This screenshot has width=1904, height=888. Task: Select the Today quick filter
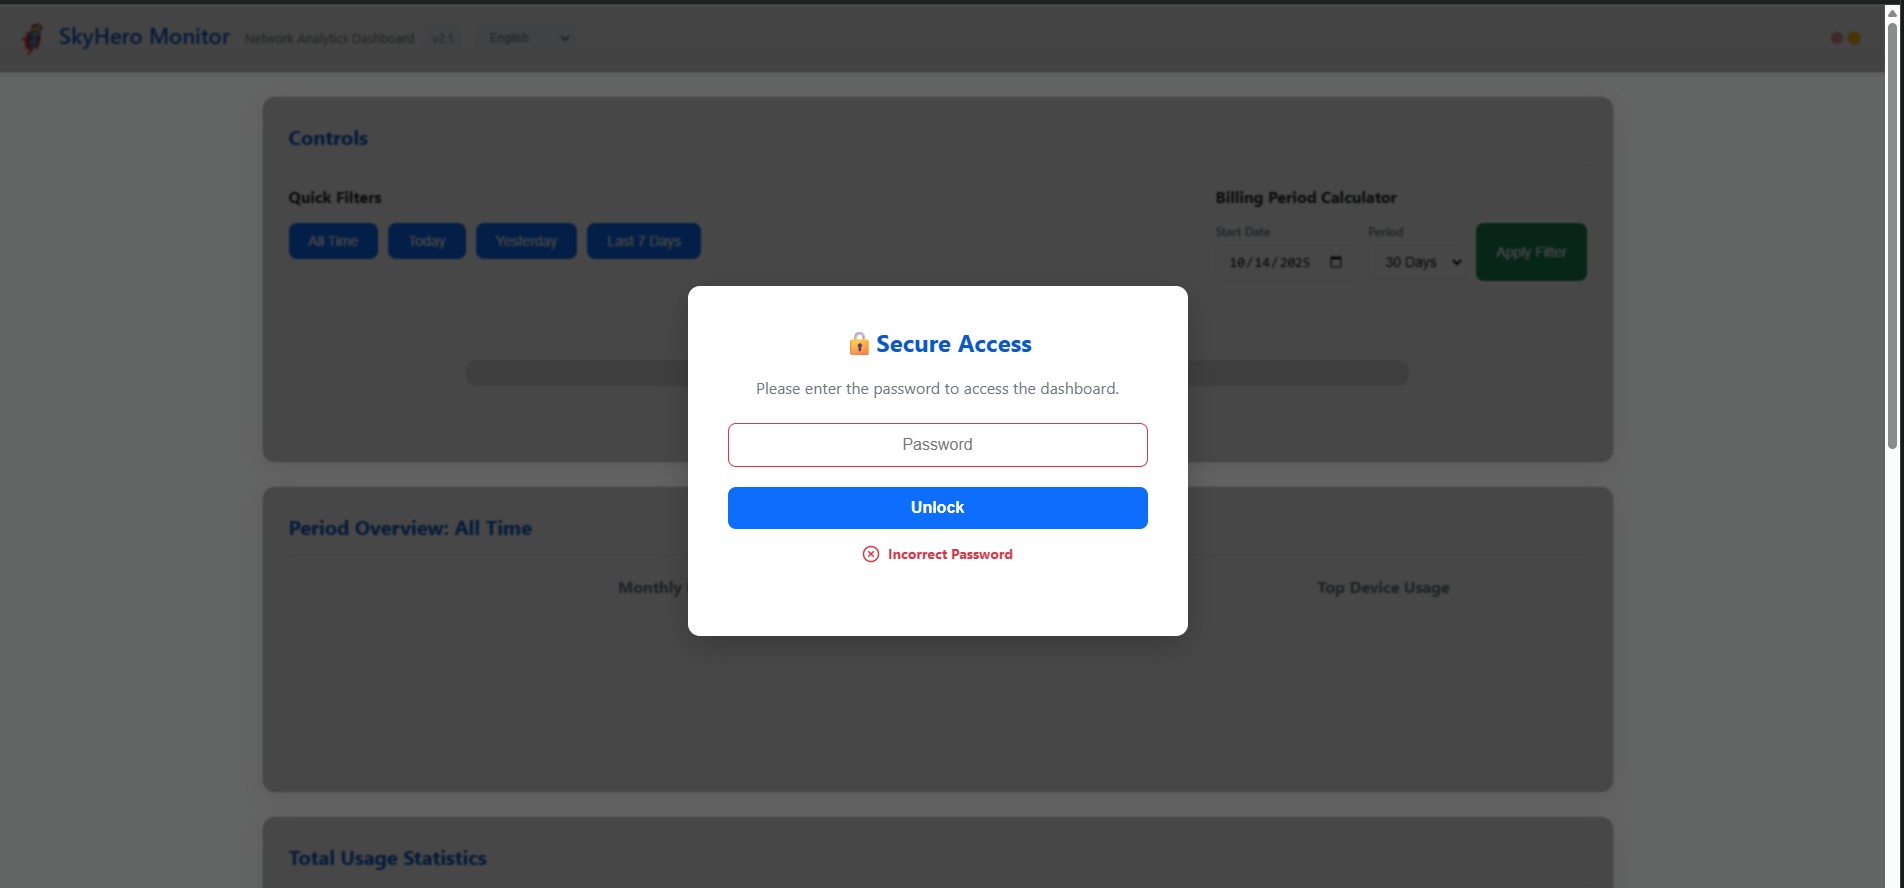pyautogui.click(x=427, y=241)
